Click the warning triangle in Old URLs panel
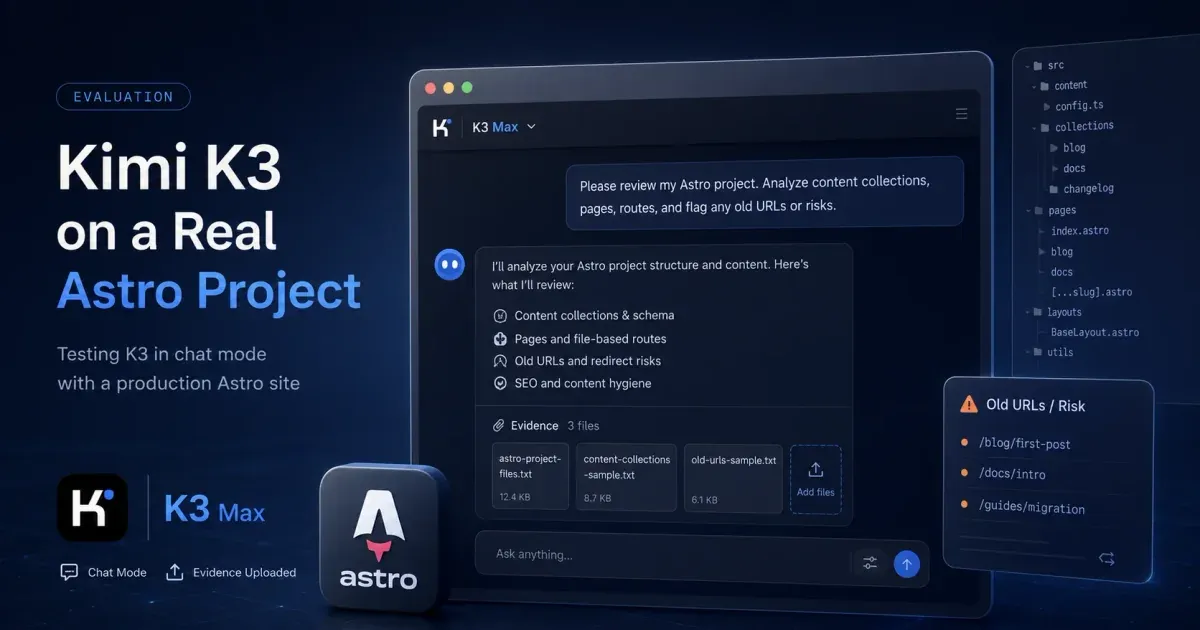 tap(968, 405)
